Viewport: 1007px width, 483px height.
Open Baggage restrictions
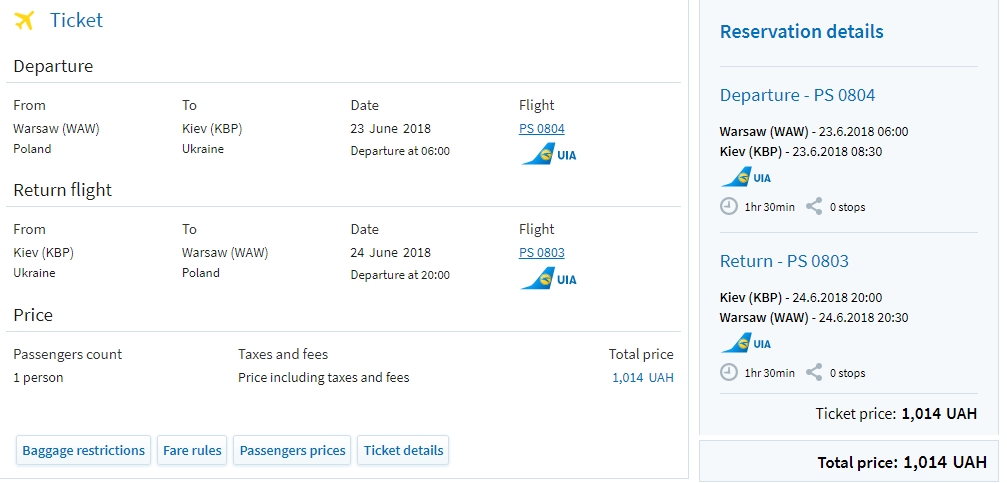click(83, 450)
